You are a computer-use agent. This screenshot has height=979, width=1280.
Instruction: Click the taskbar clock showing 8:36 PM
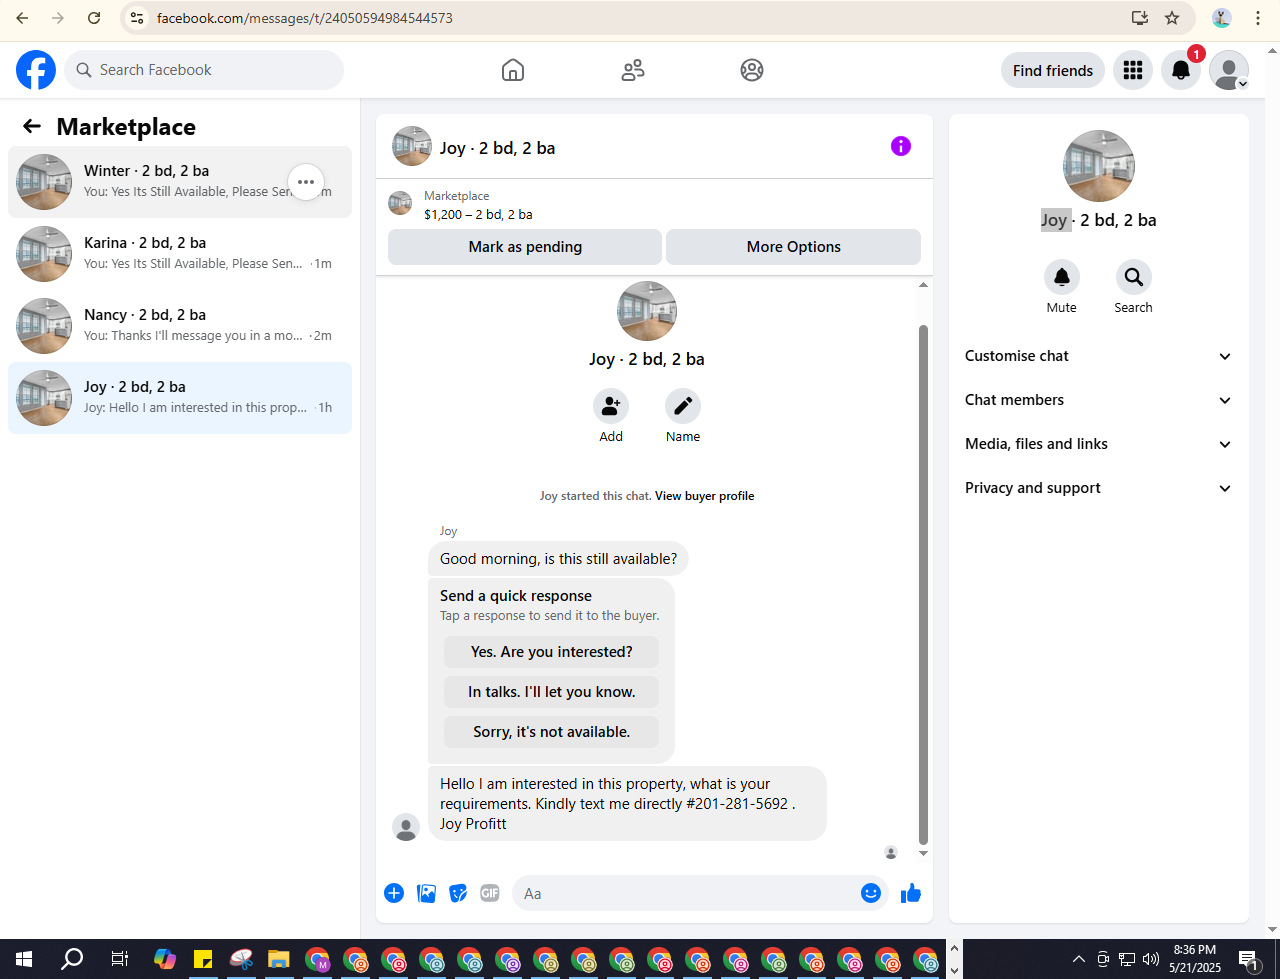[x=1195, y=959]
